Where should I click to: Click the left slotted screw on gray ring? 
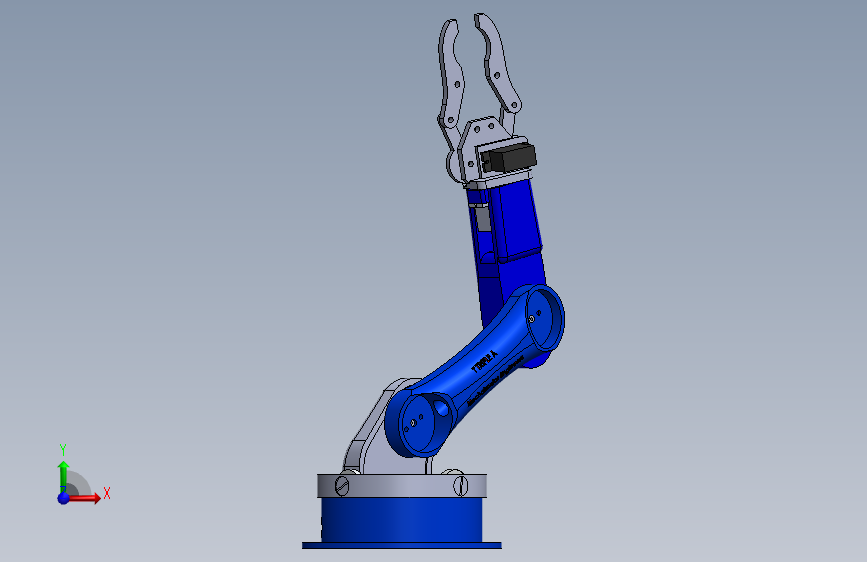[x=343, y=486]
